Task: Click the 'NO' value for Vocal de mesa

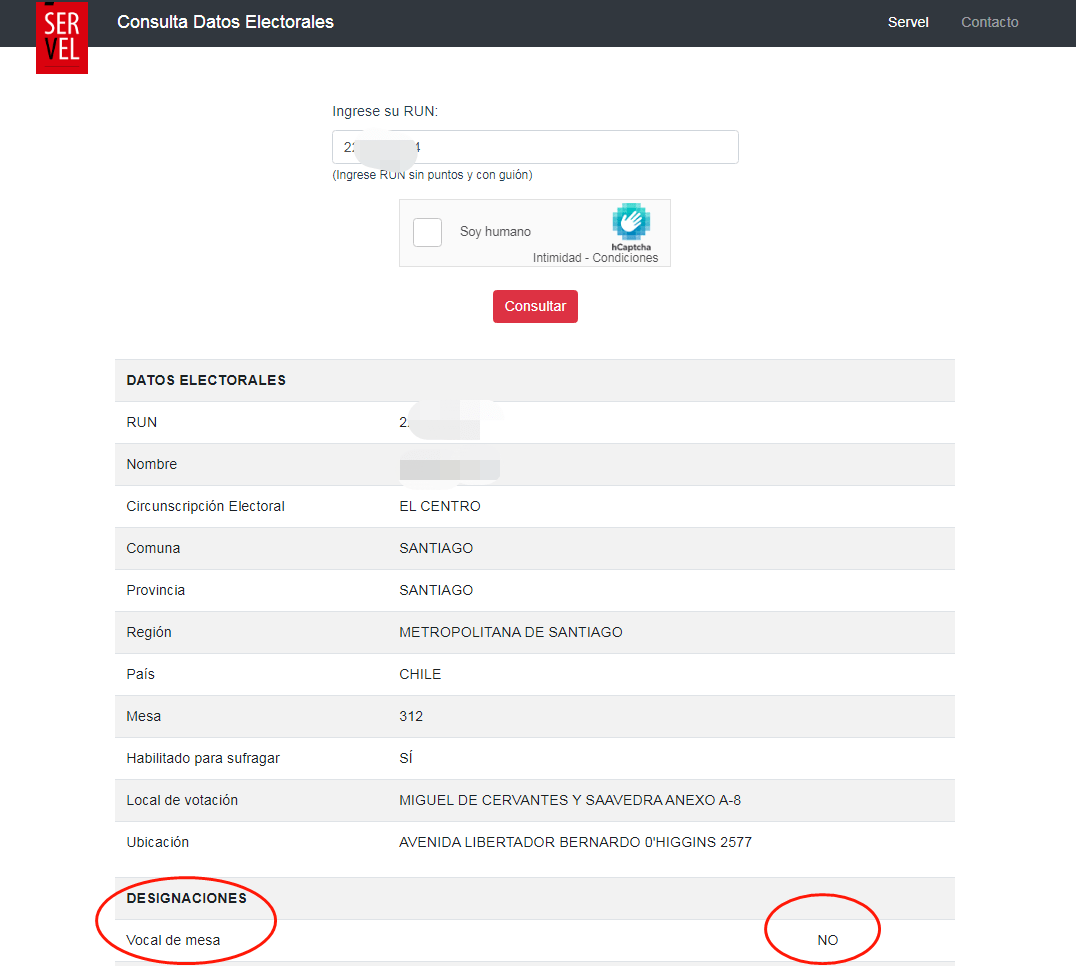Action: [827, 940]
